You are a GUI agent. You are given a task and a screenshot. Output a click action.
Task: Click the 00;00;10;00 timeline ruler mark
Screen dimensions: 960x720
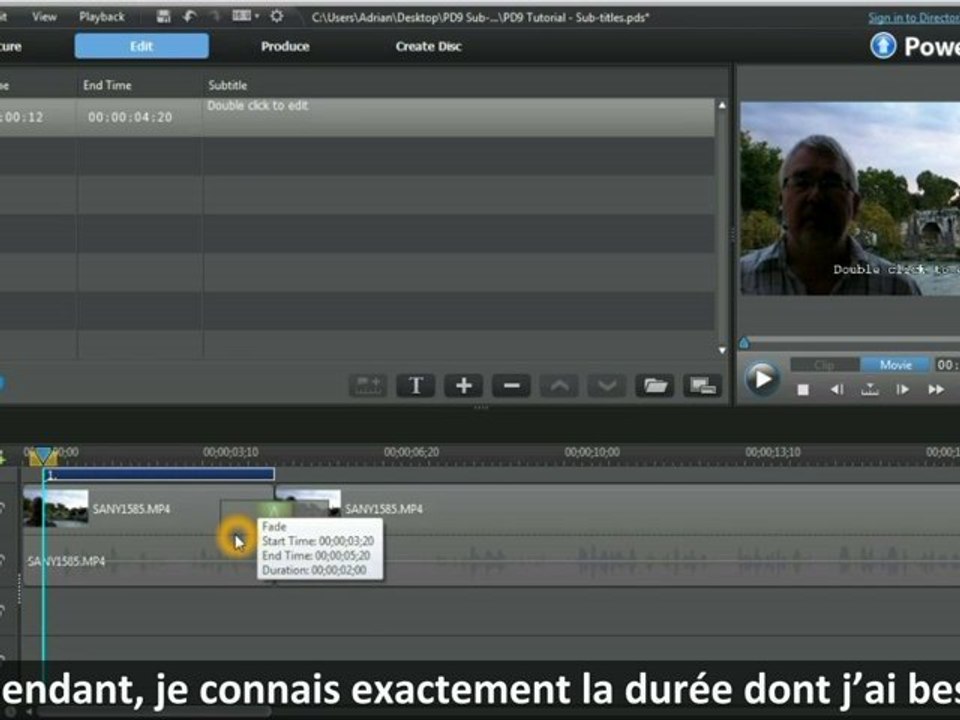pyautogui.click(x=592, y=452)
